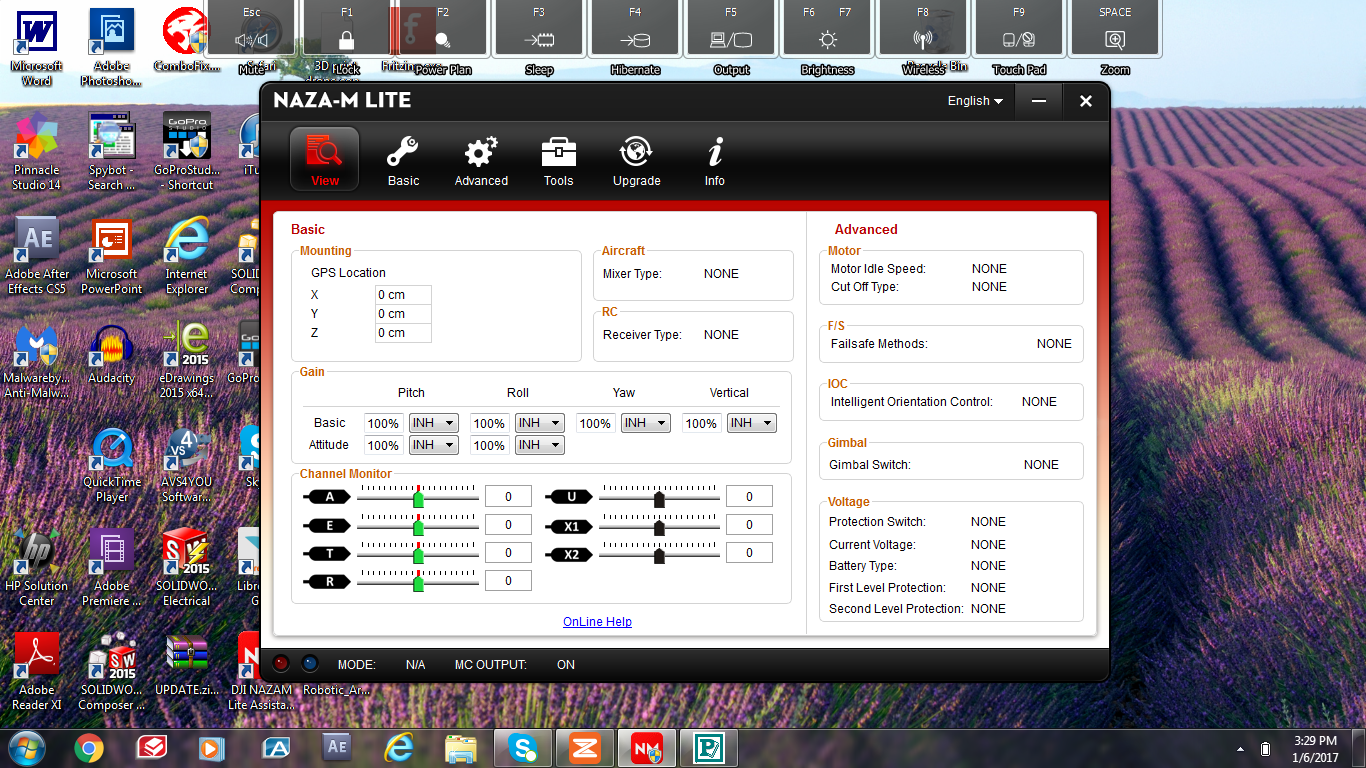Open the Info tab
Screen dimensions: 1366x768
[x=714, y=160]
